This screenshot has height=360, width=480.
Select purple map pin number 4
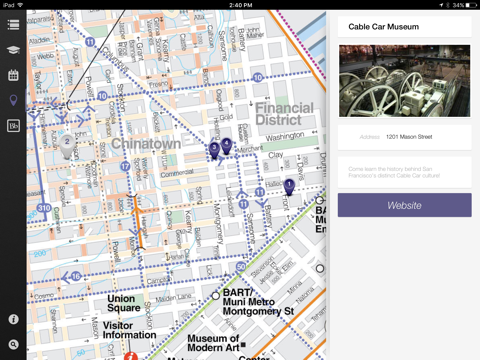(x=226, y=146)
